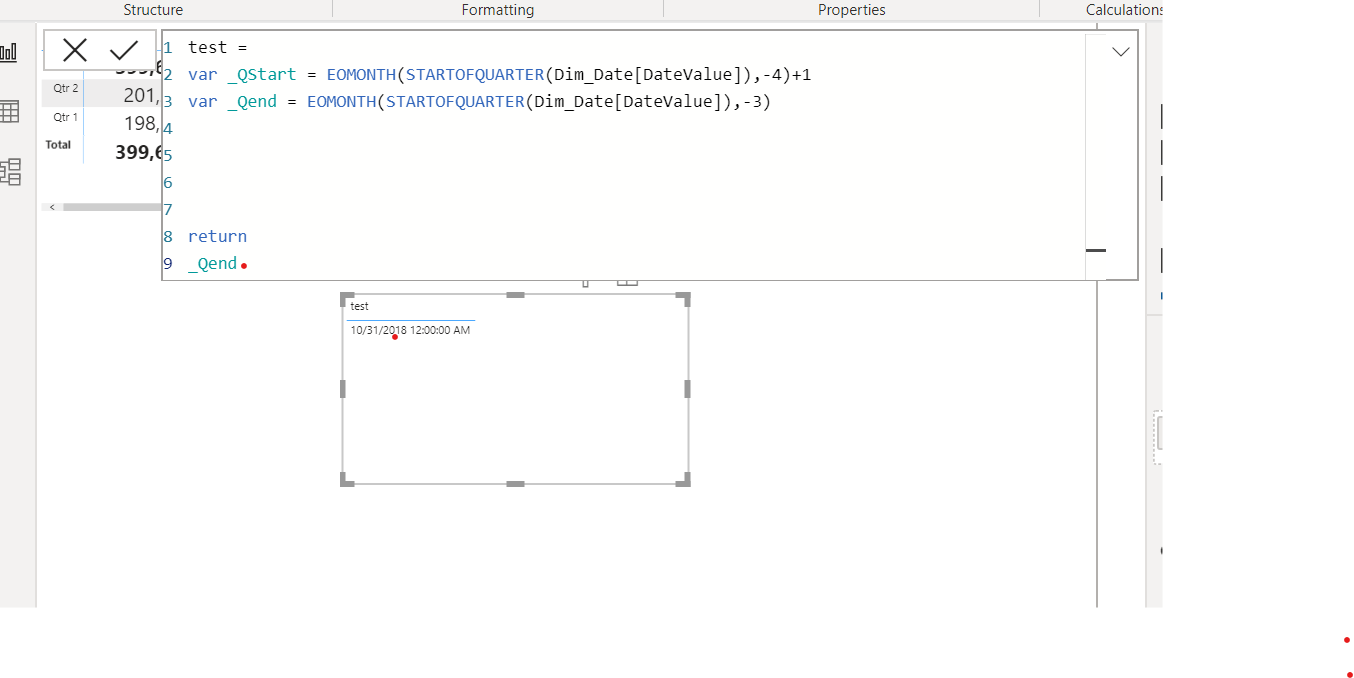Select the Total row header
This screenshot has height=678, width=1354.
(x=58, y=145)
